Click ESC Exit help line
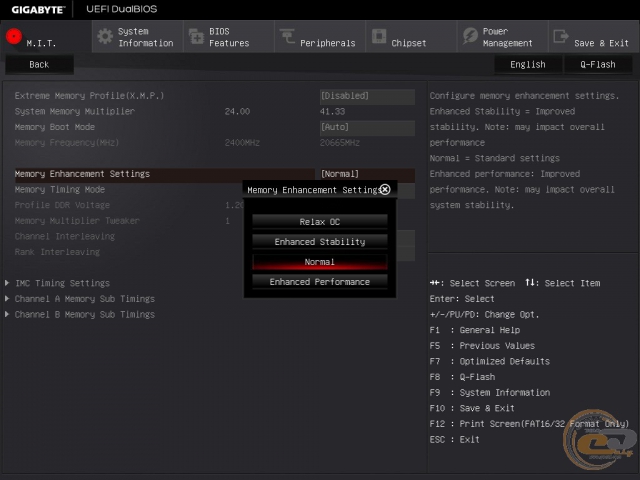The width and height of the screenshot is (640, 480). pos(454,440)
